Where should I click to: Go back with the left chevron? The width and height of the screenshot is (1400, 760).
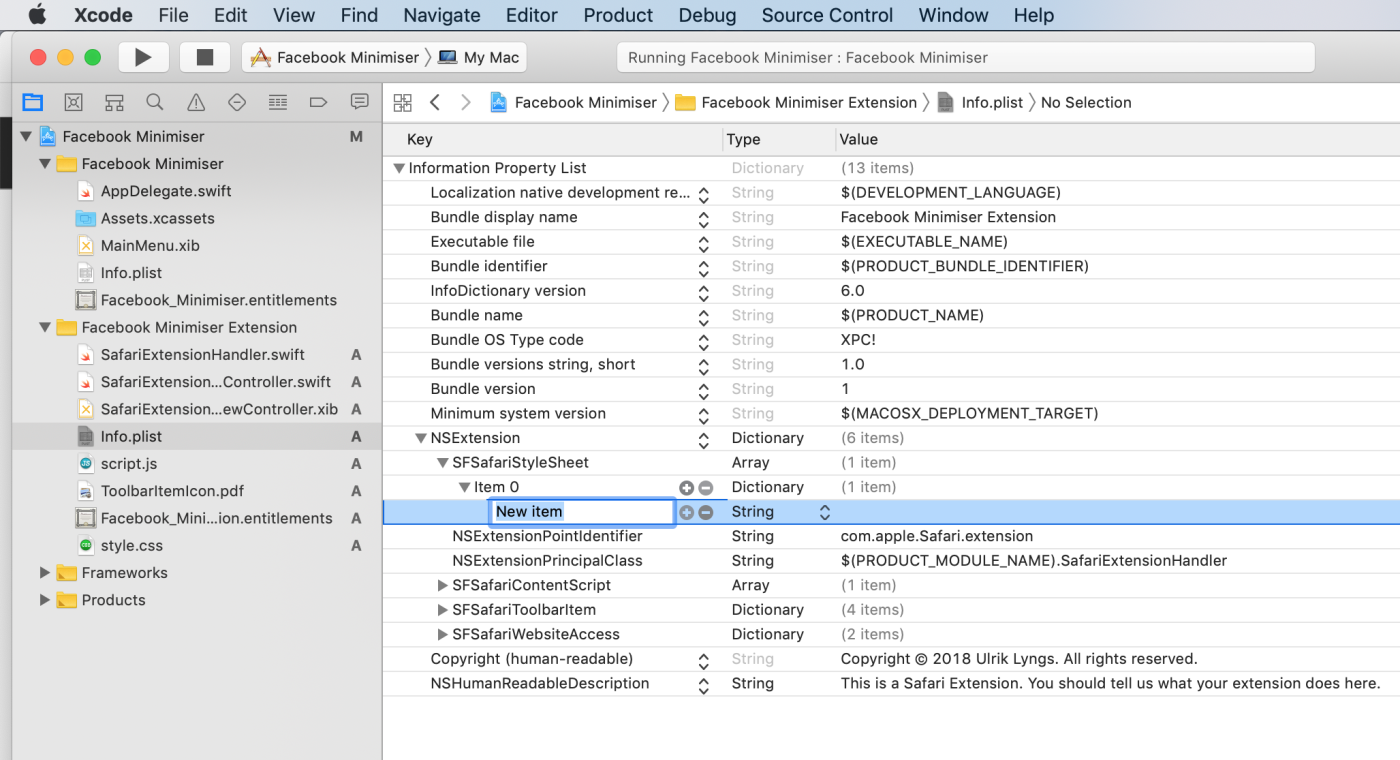435,102
